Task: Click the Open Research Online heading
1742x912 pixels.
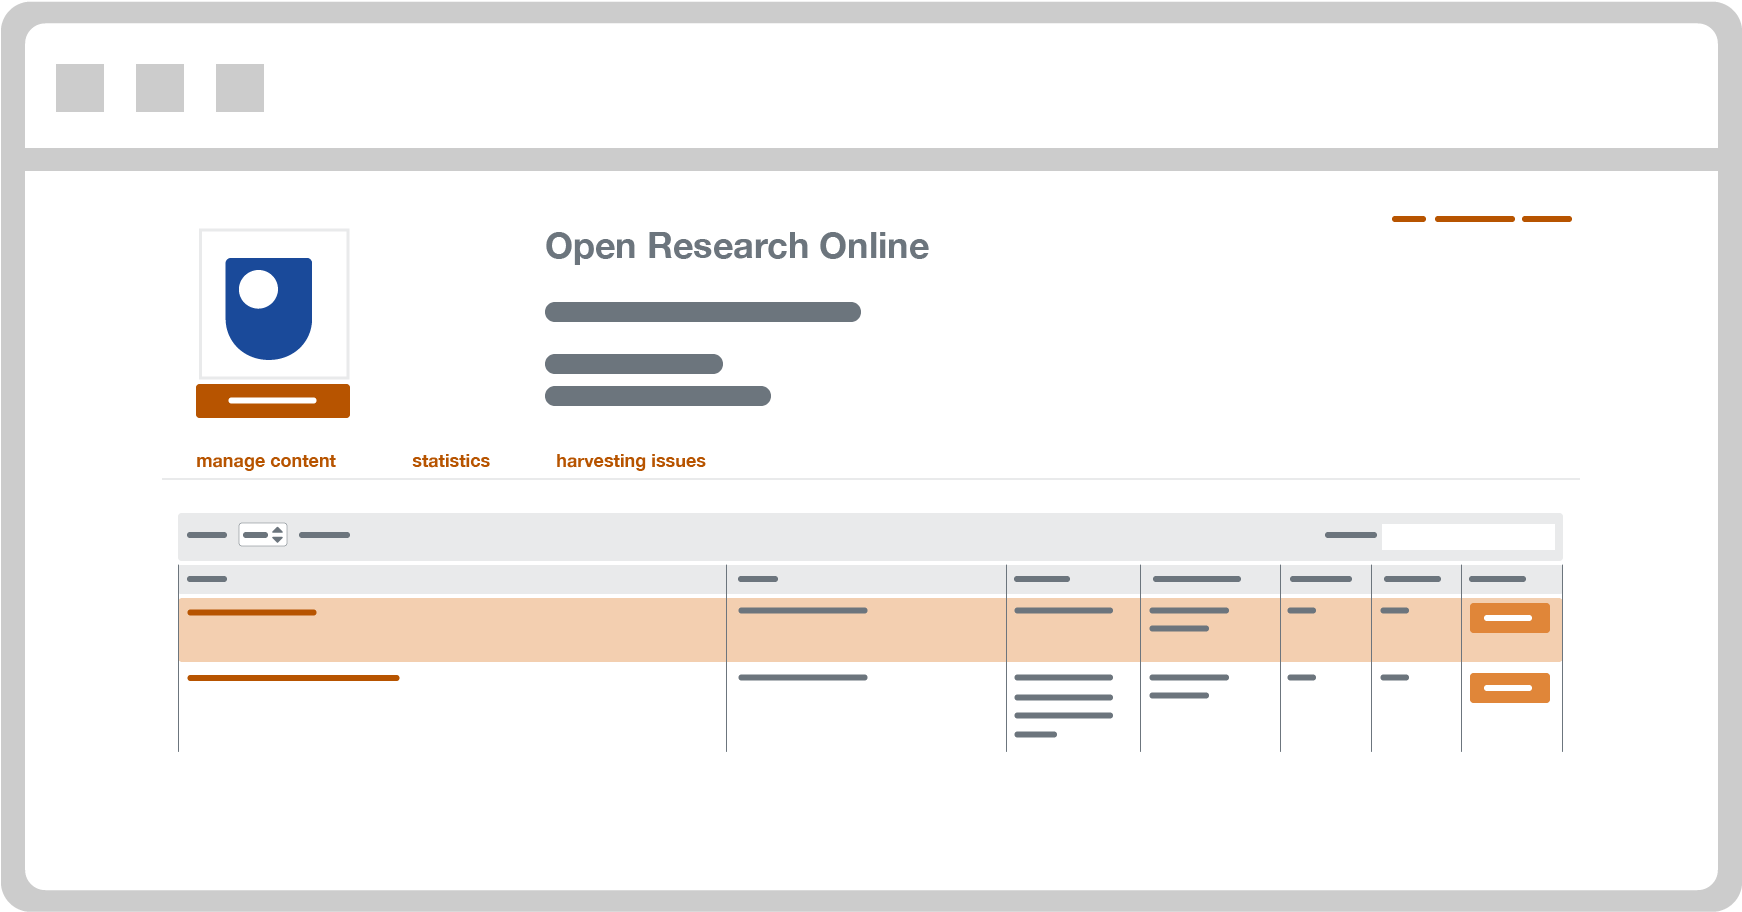Action: coord(737,246)
